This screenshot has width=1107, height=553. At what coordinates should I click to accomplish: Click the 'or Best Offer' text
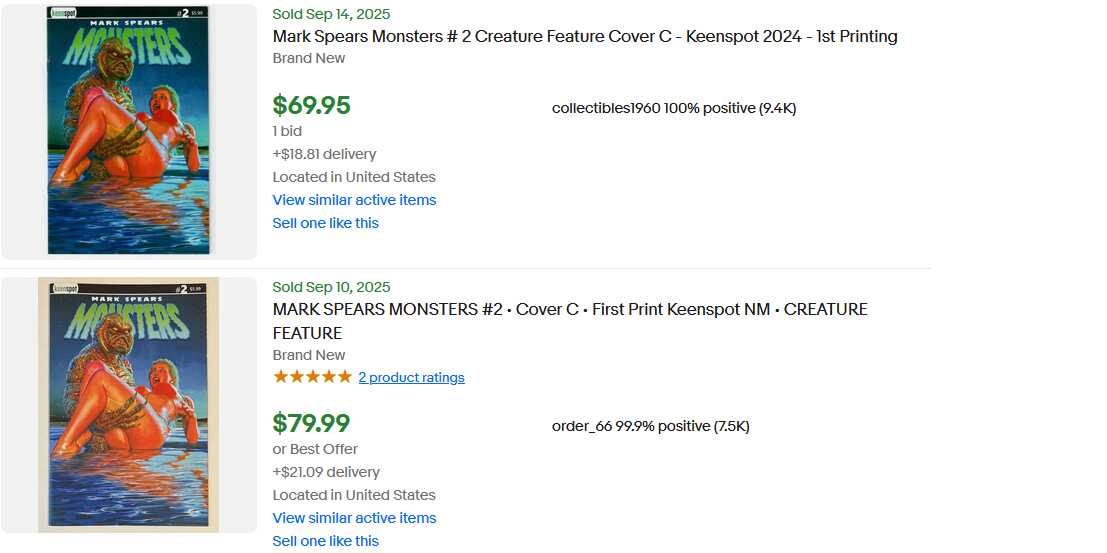(315, 449)
